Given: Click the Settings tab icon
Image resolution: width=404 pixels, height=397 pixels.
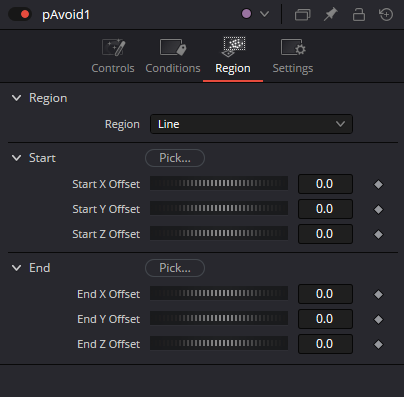Looking at the screenshot, I should point(293,48).
